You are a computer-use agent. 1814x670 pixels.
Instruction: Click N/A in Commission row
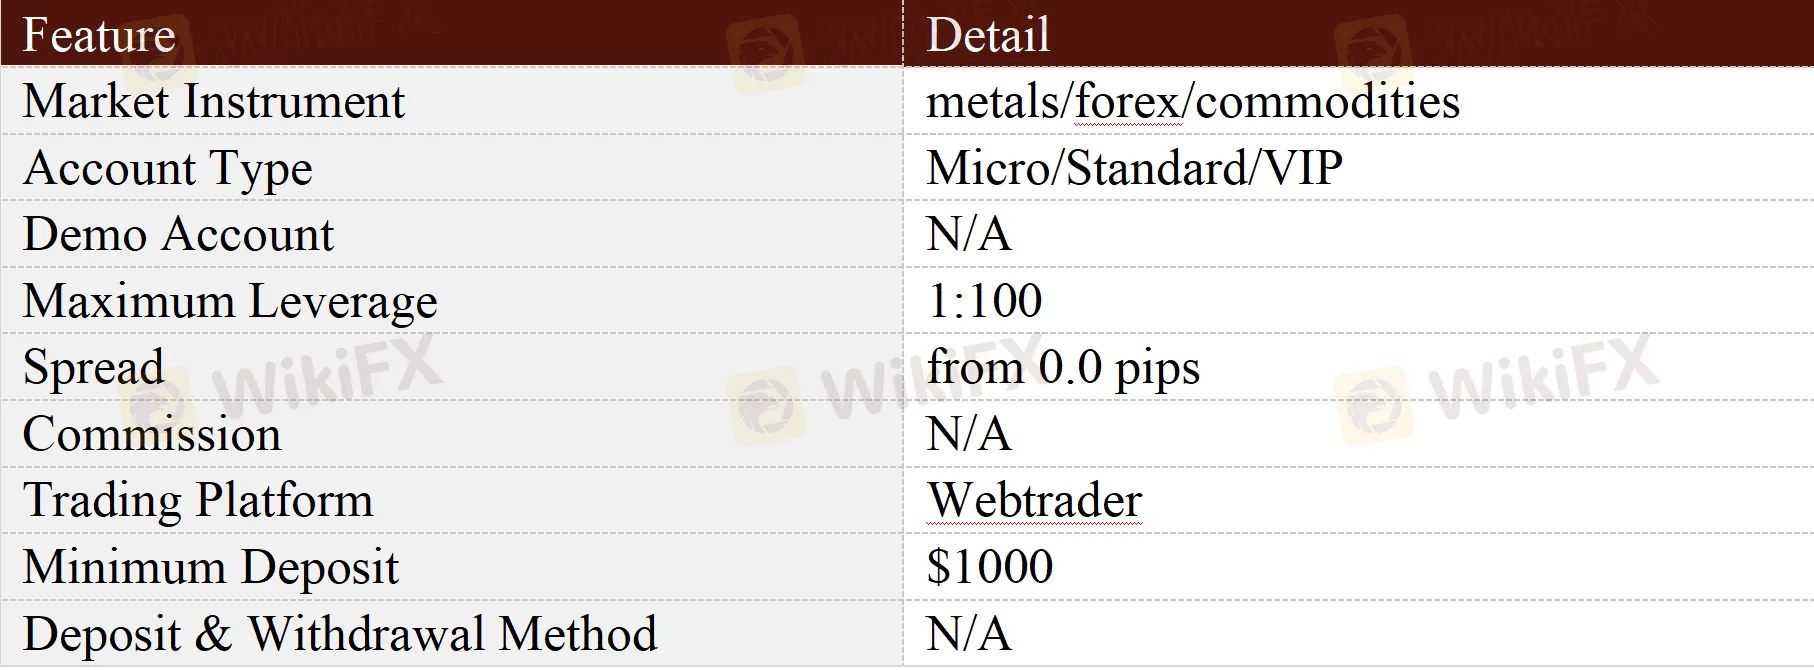click(968, 434)
